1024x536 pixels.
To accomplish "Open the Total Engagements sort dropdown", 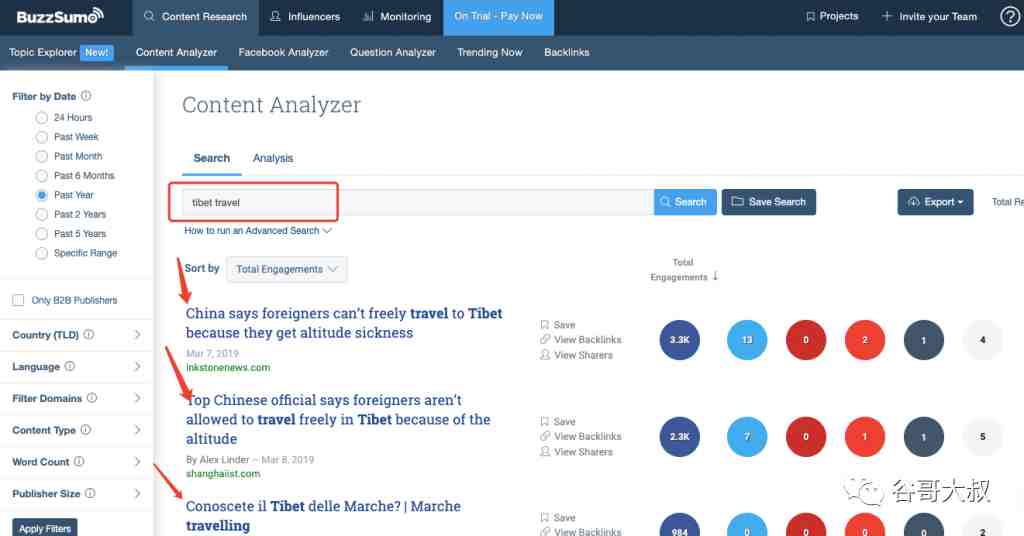I will coord(287,269).
